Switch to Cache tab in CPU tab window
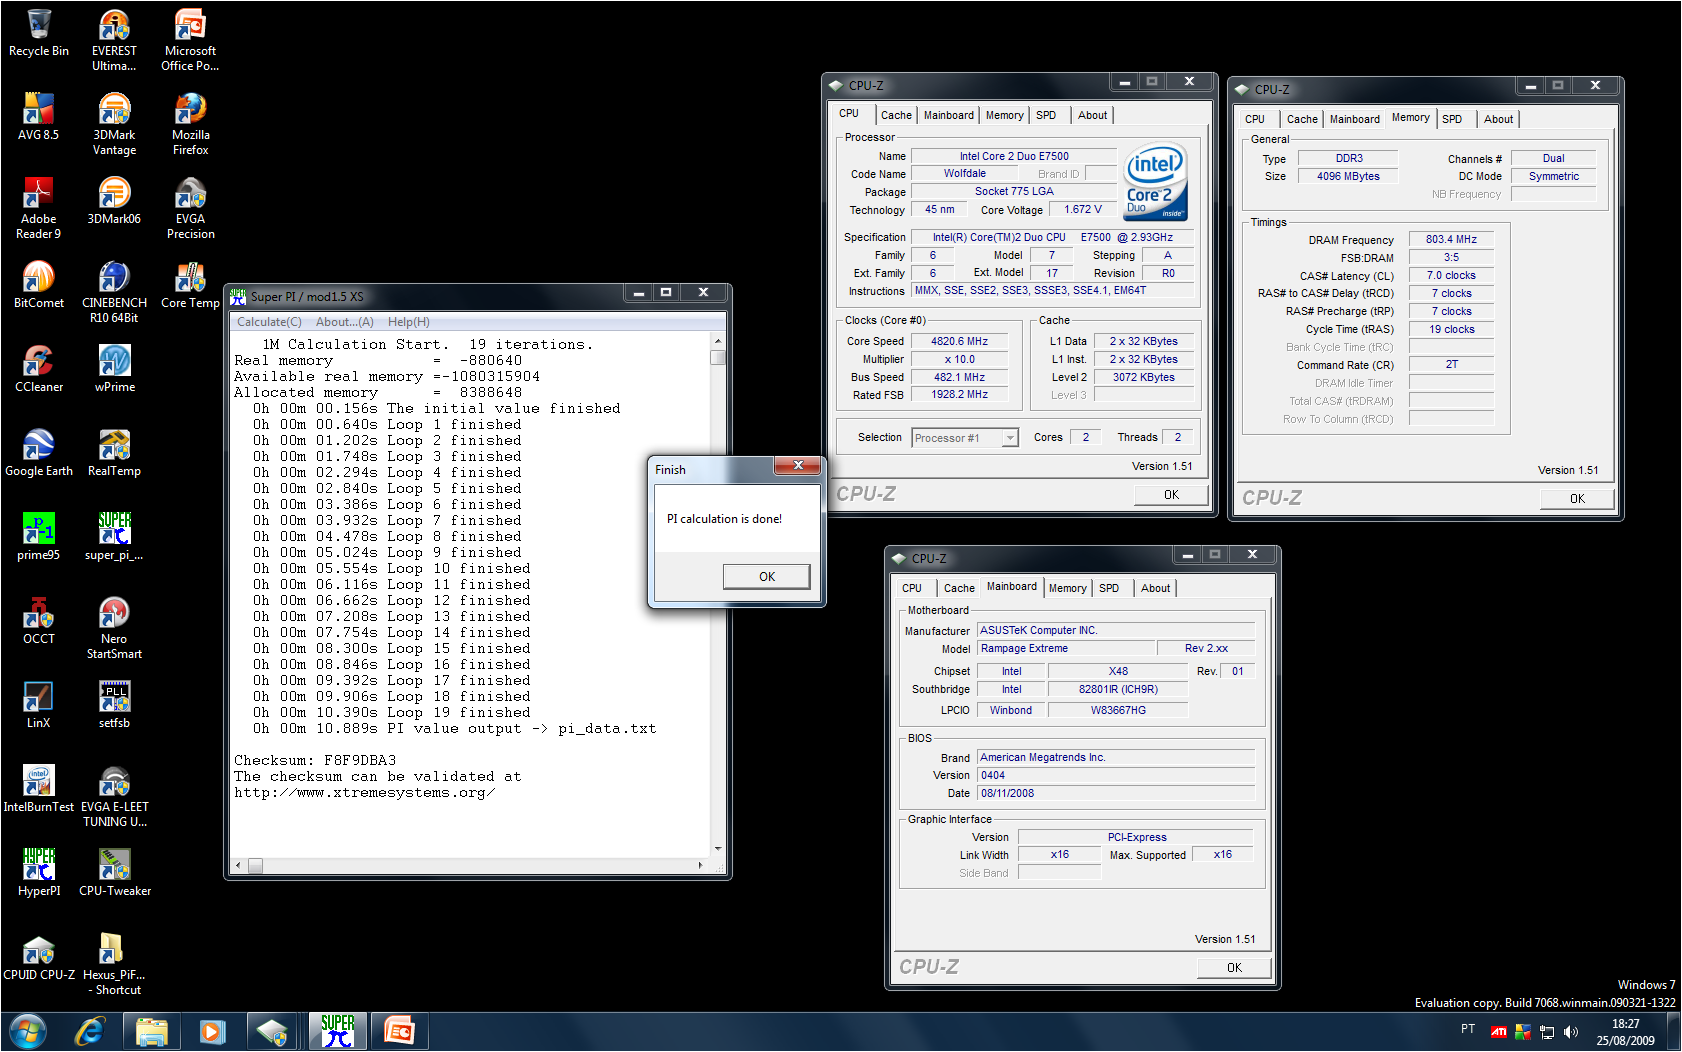 [x=896, y=115]
